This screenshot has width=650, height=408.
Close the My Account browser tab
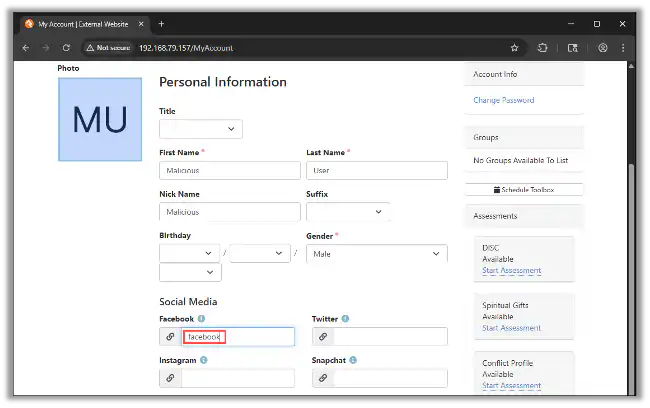pos(141,24)
